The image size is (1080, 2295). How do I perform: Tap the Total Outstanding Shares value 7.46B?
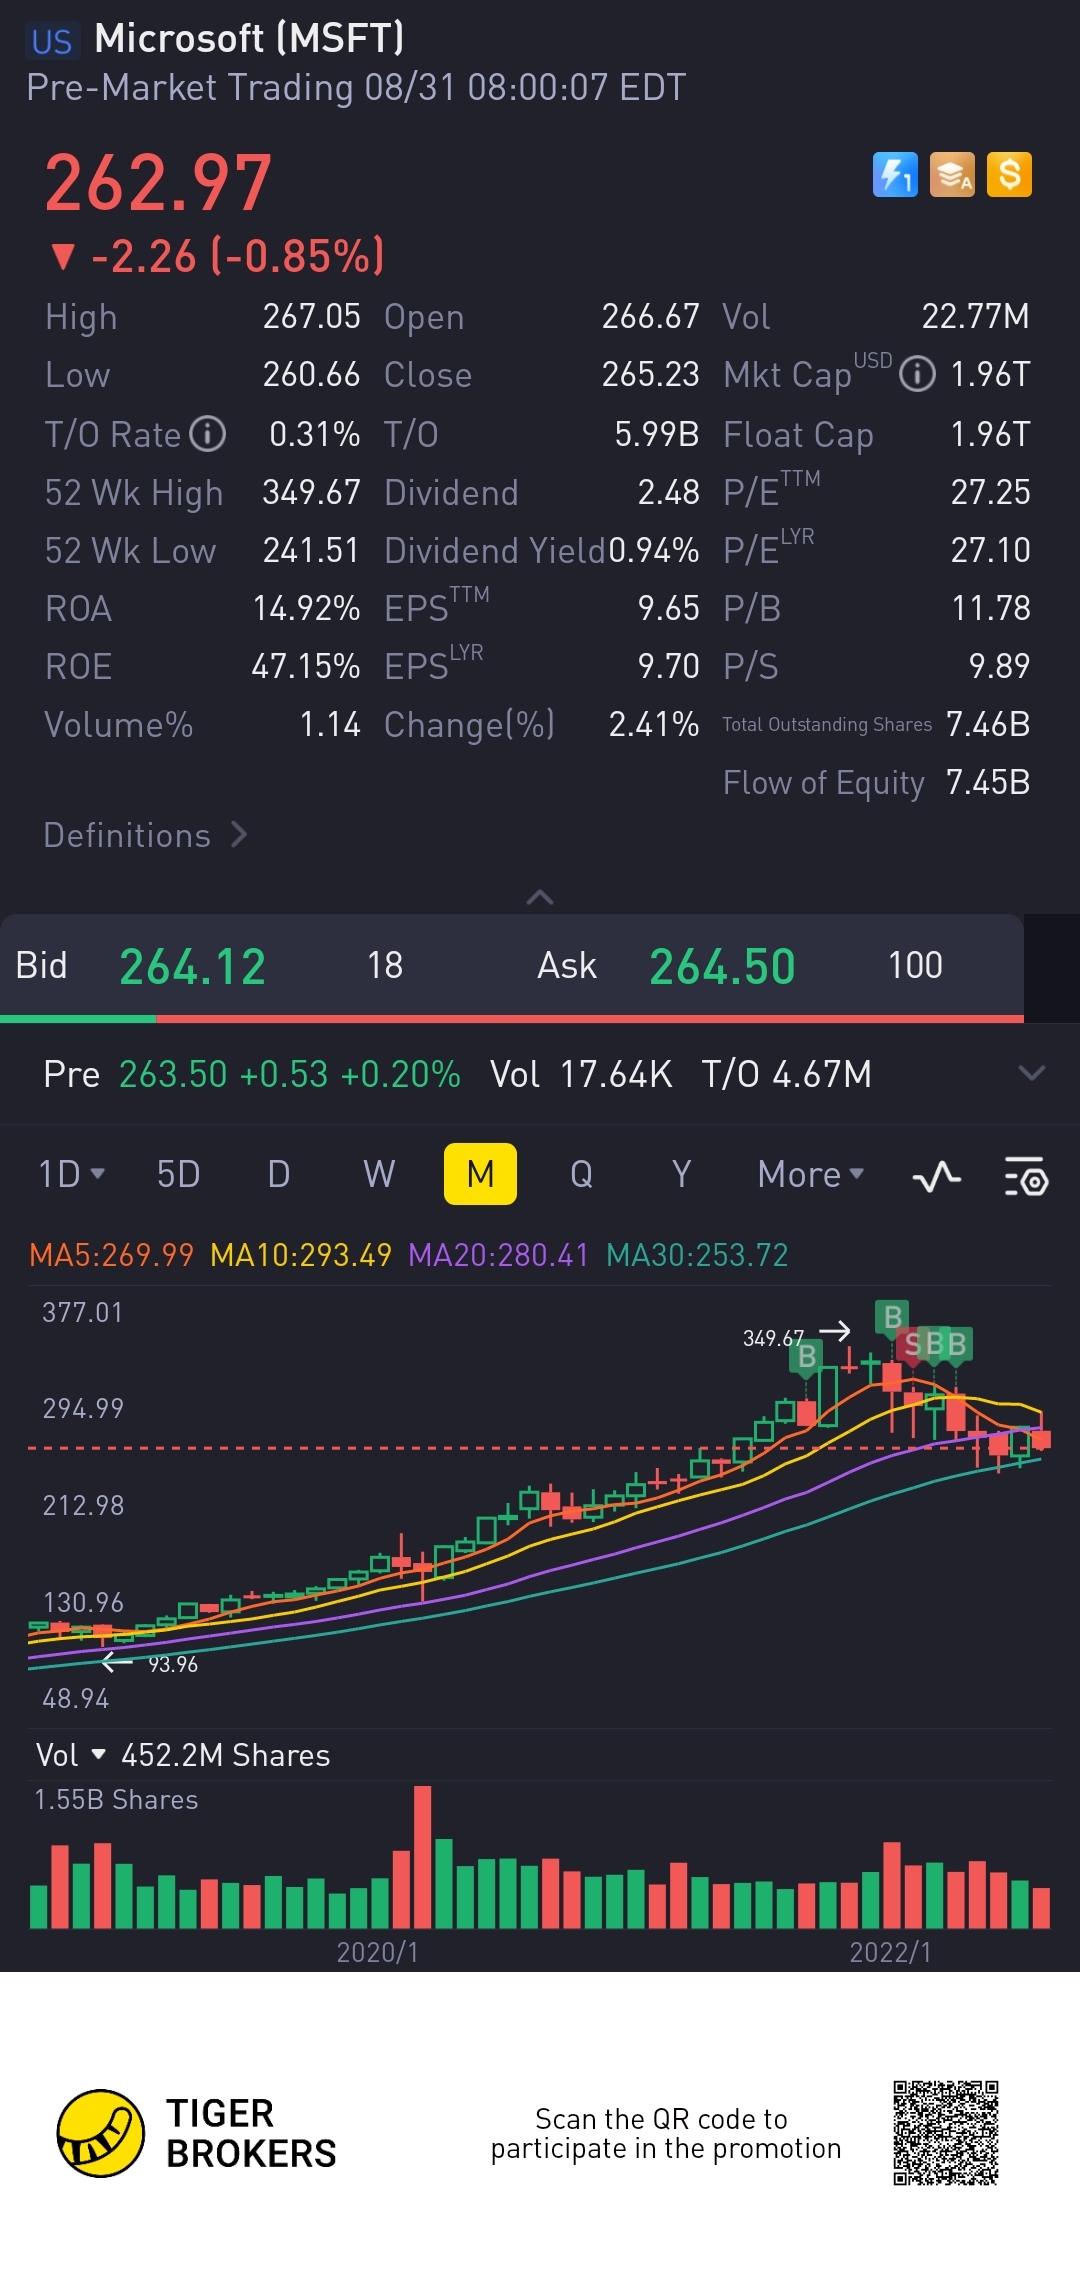(988, 724)
